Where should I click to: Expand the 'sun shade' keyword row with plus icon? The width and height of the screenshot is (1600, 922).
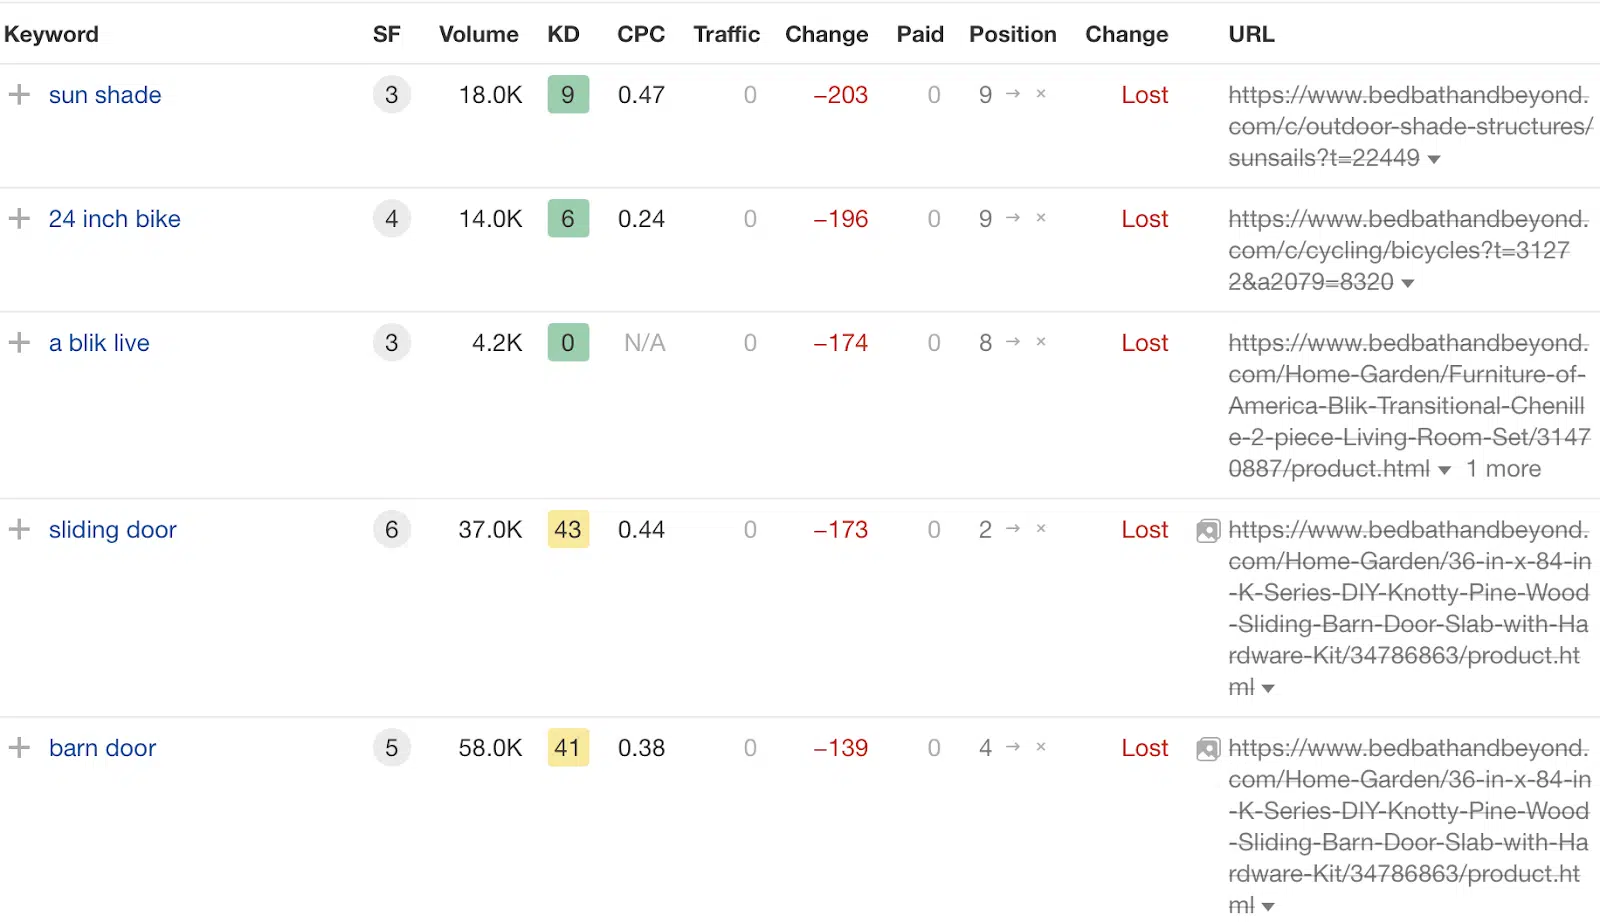pos(19,95)
